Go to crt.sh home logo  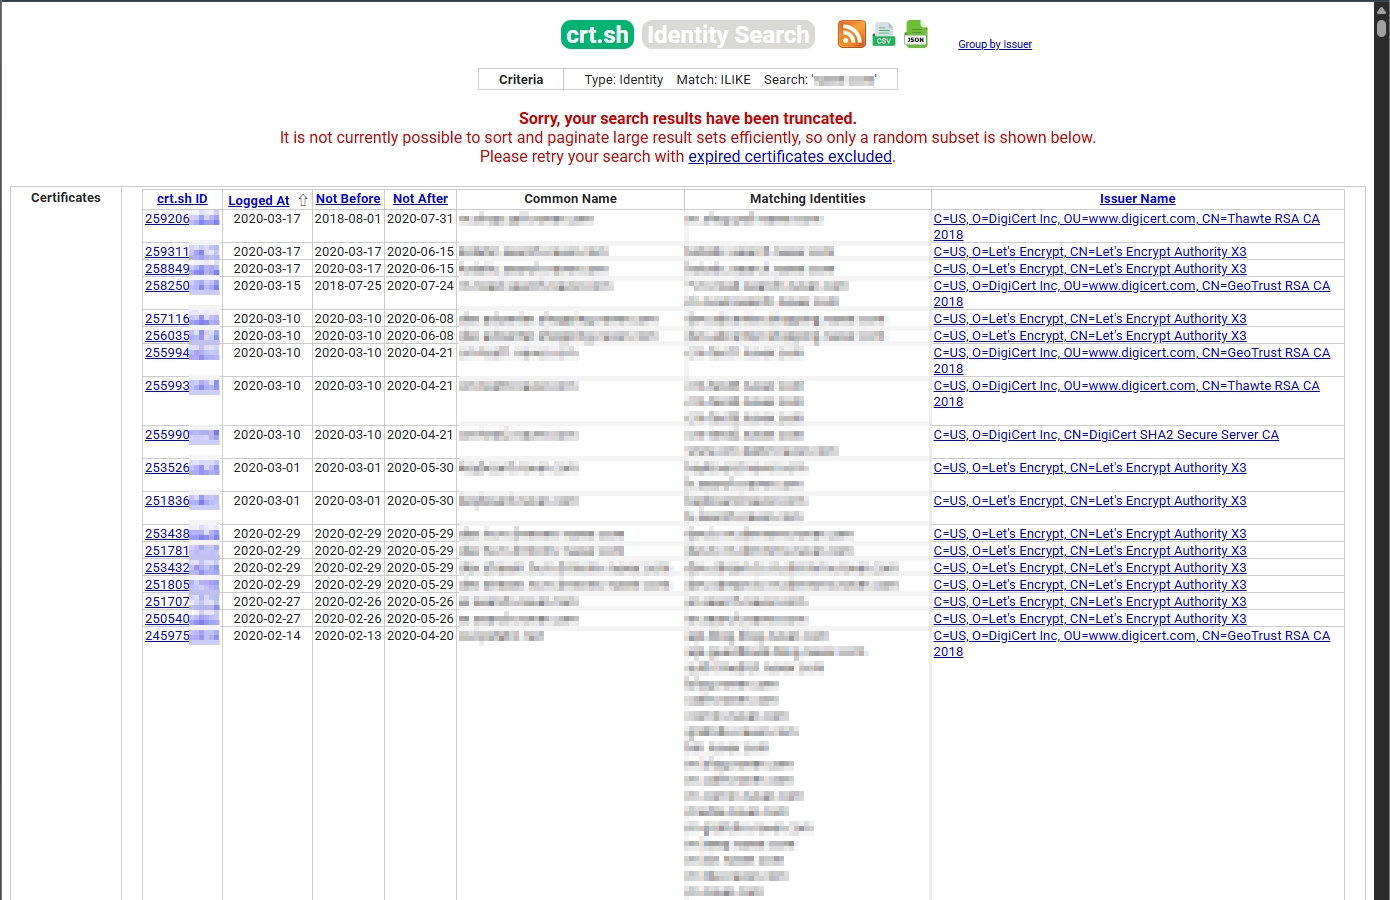pos(597,35)
